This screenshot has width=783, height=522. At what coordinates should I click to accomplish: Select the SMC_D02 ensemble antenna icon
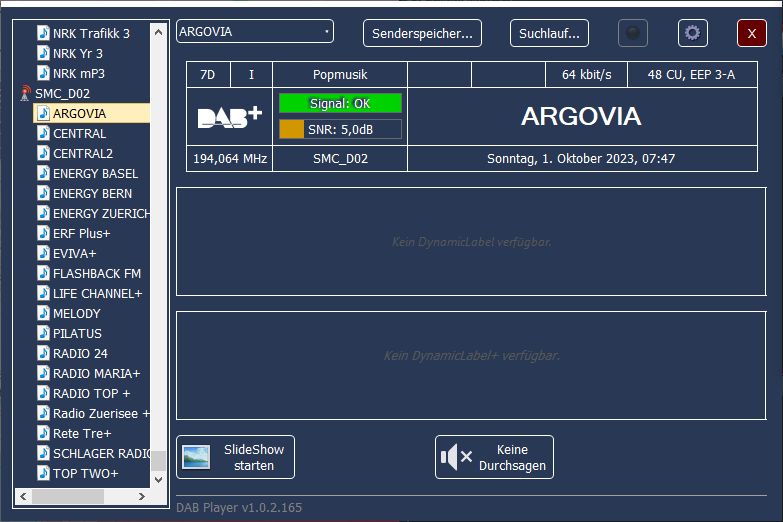(25, 93)
